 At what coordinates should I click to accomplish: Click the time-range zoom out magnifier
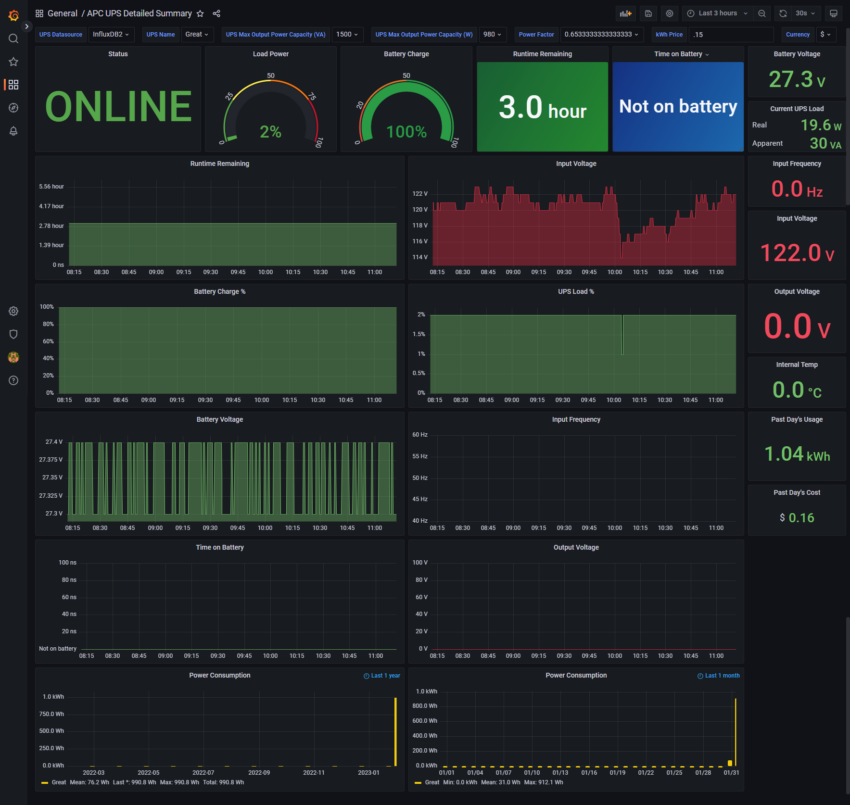(761, 12)
